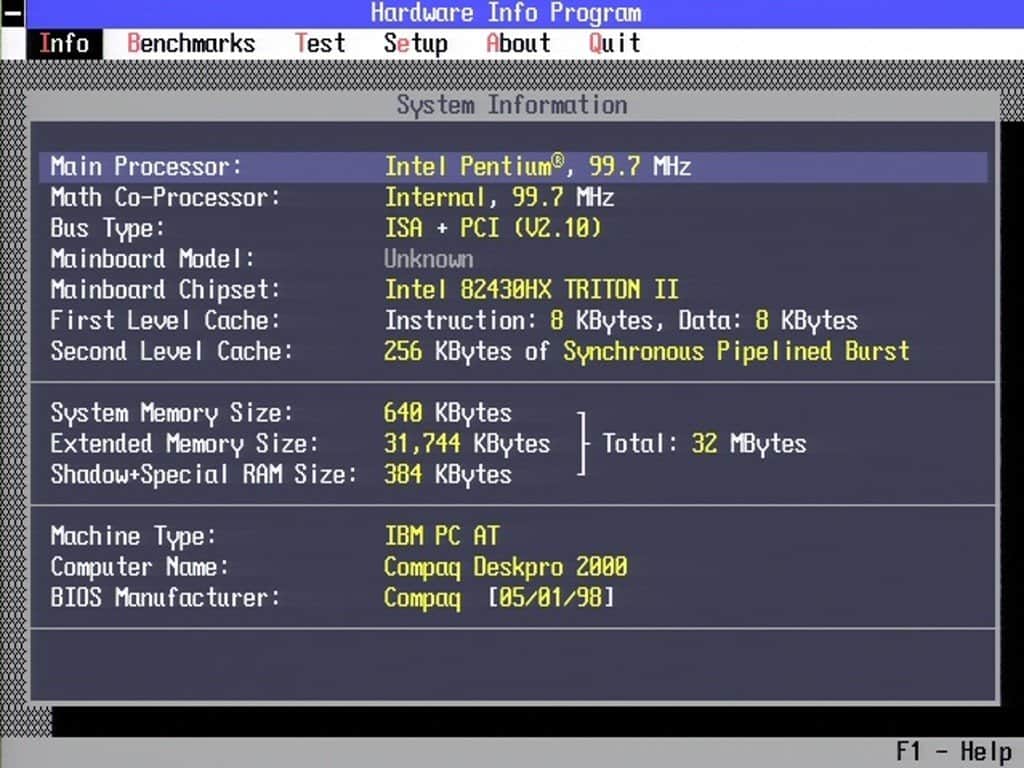Click the BIOS Manufacturer label
The width and height of the screenshot is (1024, 768).
pos(165,598)
